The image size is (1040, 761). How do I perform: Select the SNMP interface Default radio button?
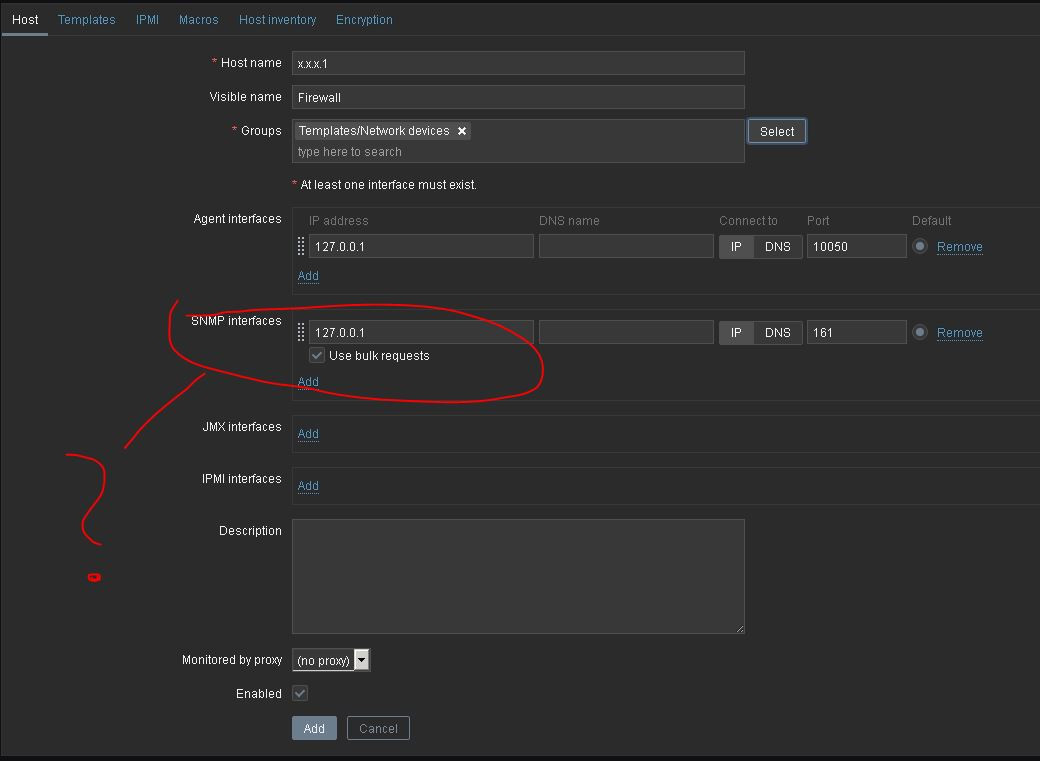tap(920, 333)
